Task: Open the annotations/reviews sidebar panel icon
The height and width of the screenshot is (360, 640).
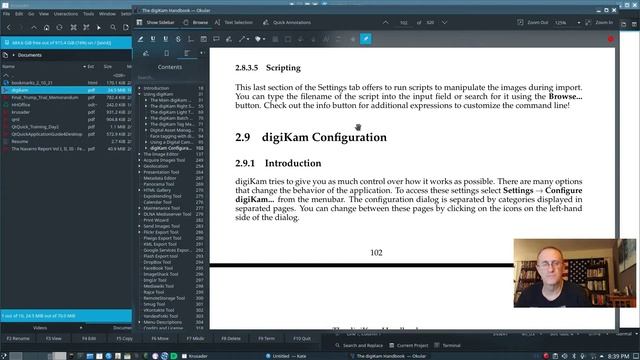Action: (146, 53)
